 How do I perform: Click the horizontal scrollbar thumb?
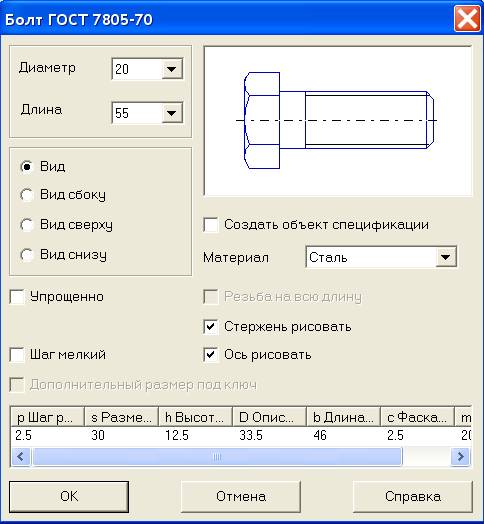point(217,456)
